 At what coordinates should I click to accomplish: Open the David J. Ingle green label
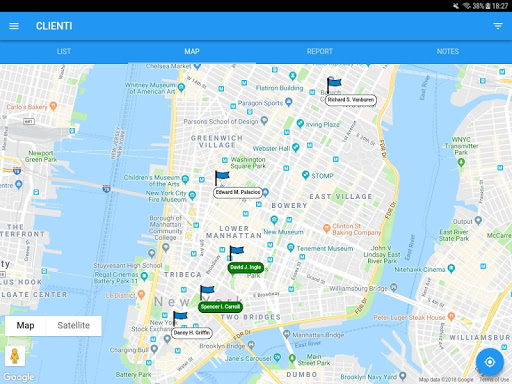246,267
